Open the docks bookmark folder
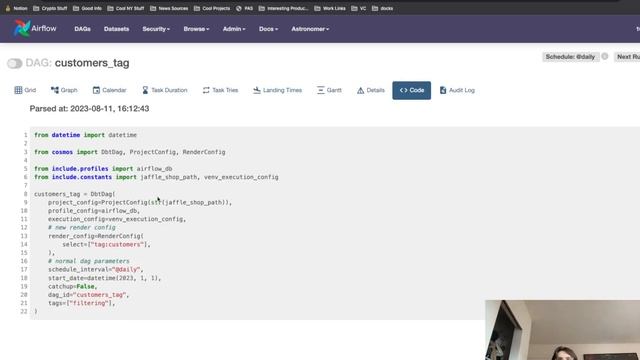Screen dimensions: 640x360 pyautogui.click(x=382, y=8)
